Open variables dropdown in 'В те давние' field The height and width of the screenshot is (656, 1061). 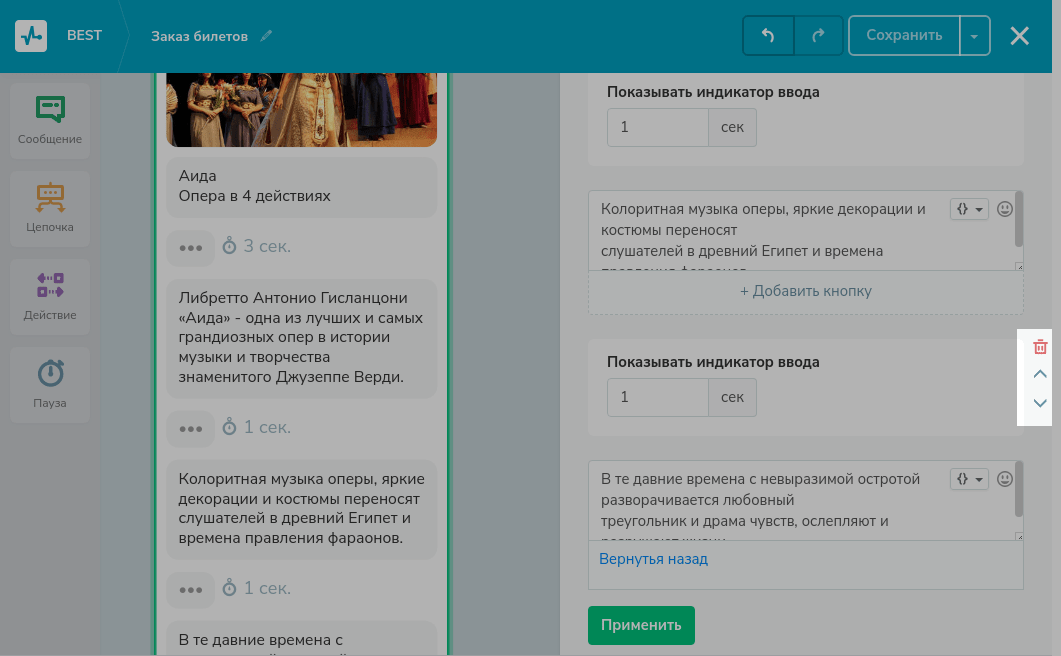point(969,479)
